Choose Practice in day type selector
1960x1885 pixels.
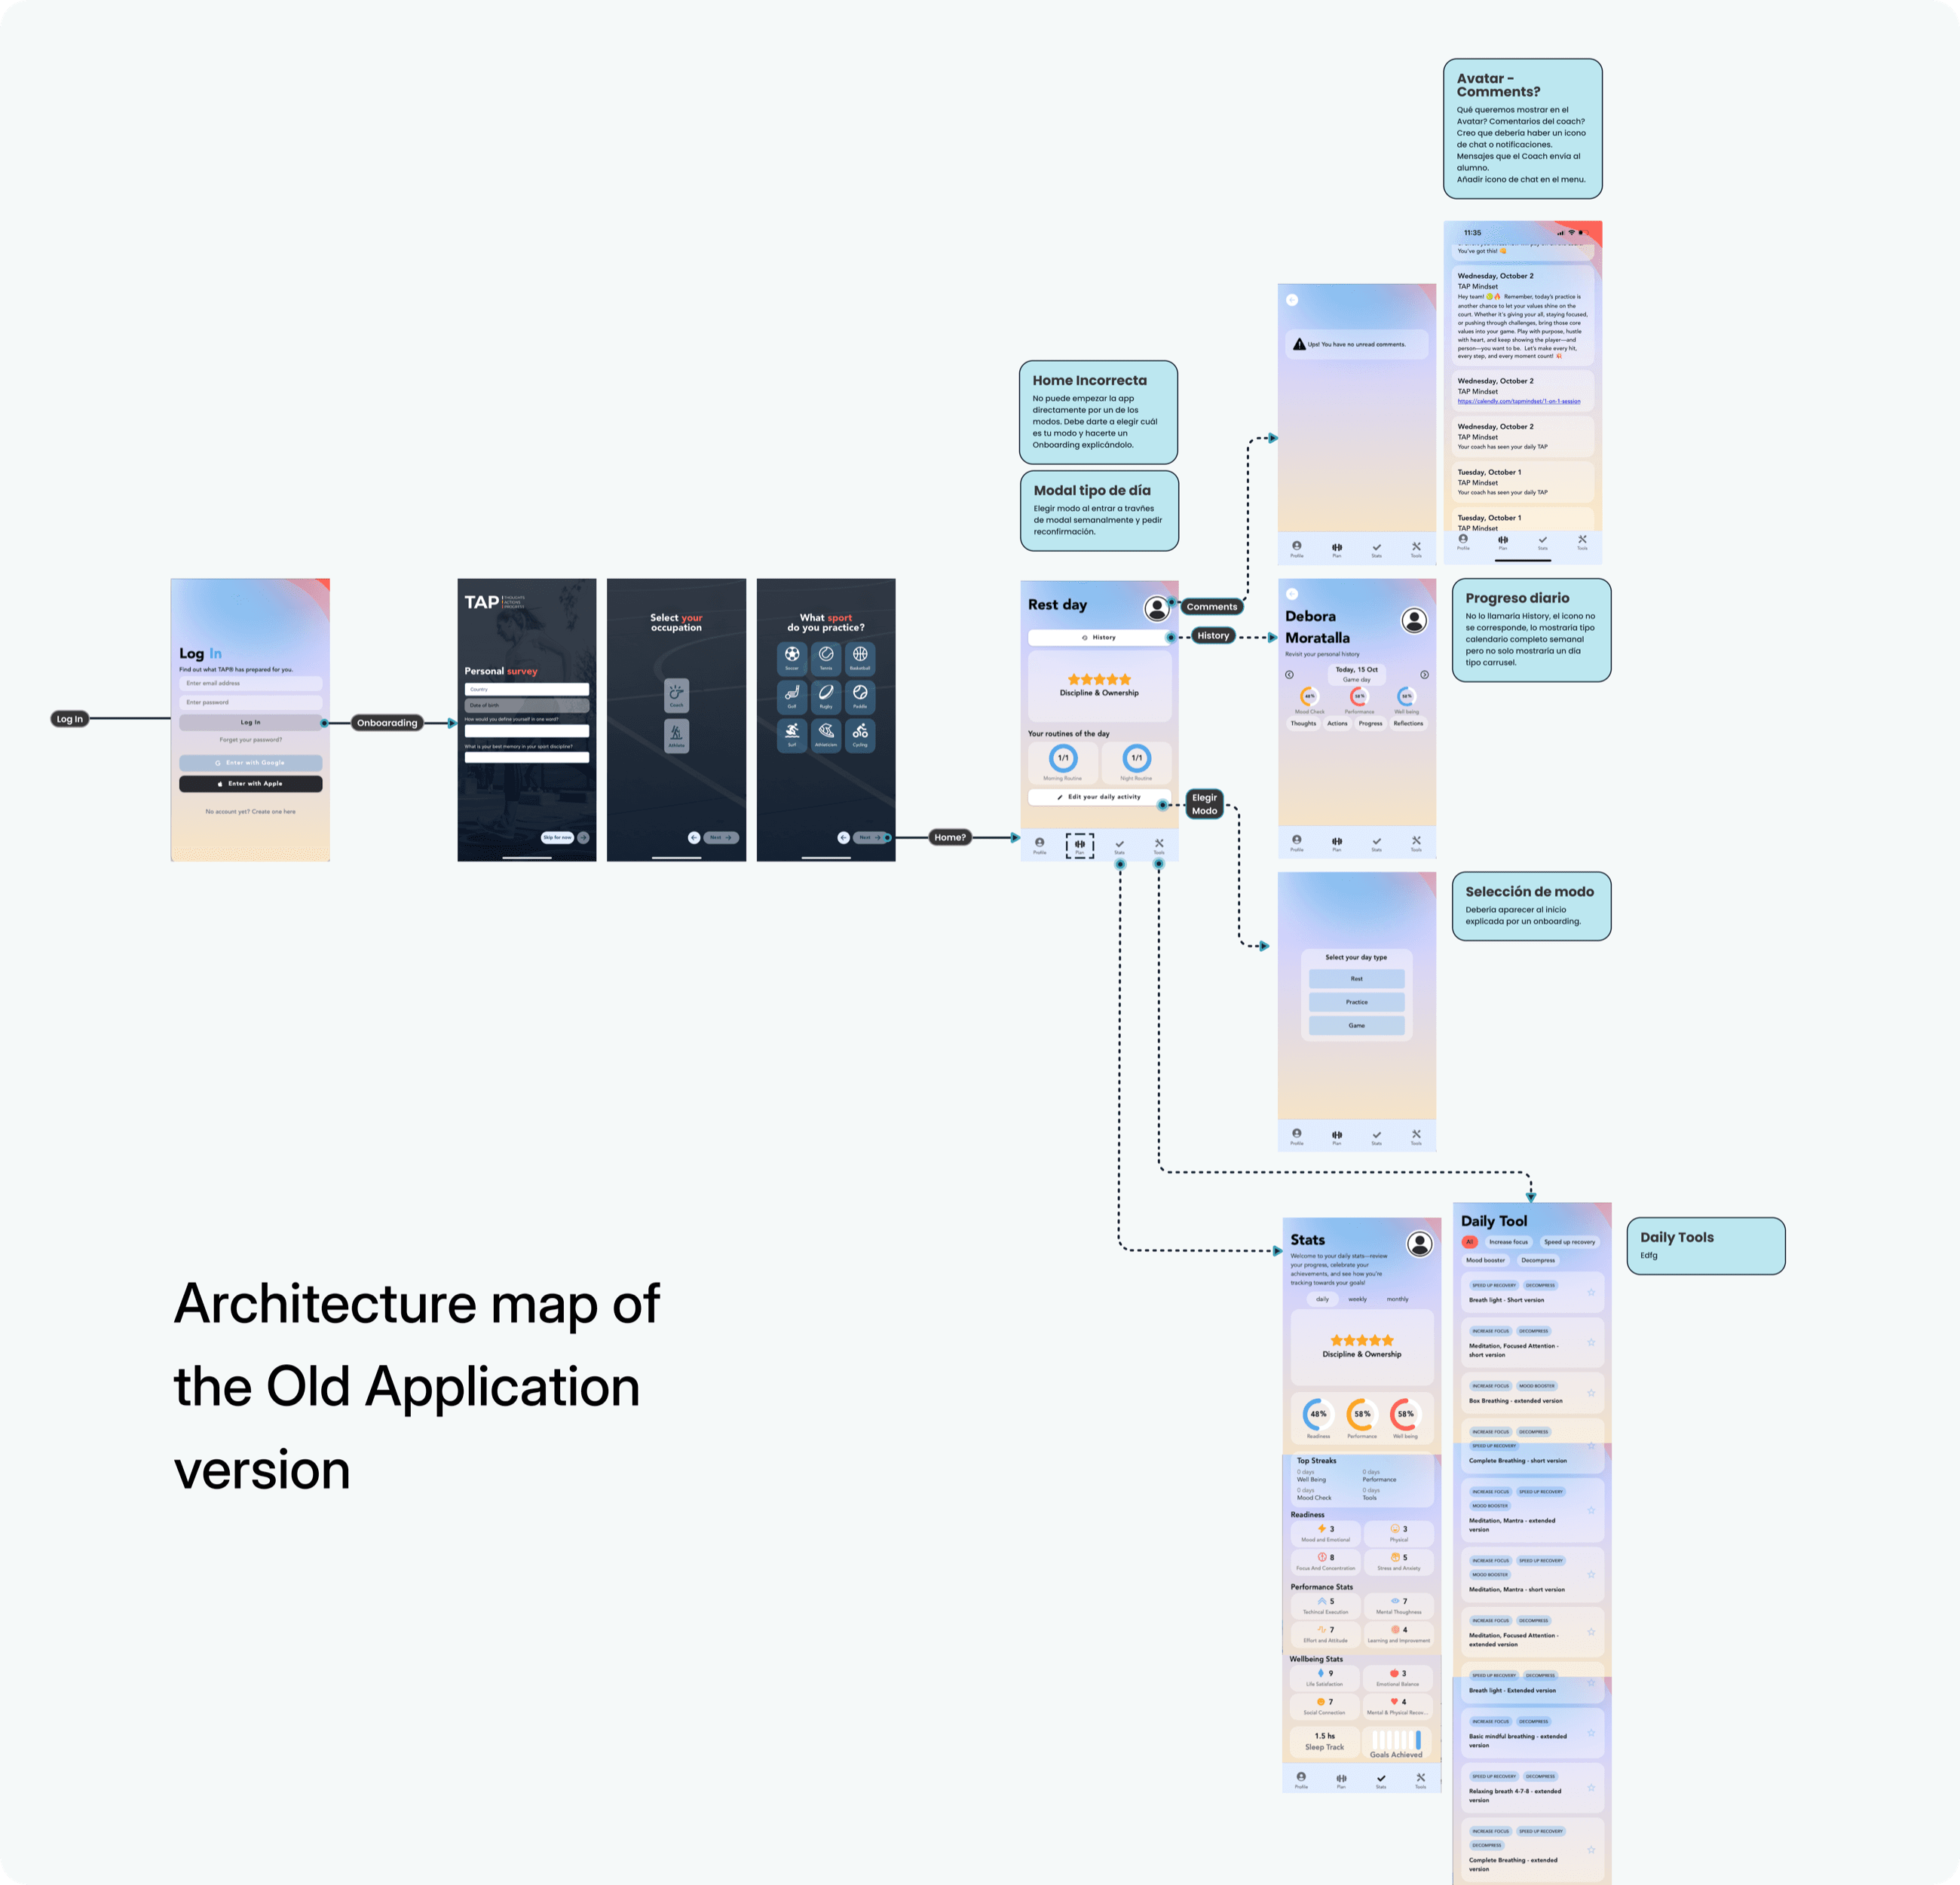pos(1357,1002)
